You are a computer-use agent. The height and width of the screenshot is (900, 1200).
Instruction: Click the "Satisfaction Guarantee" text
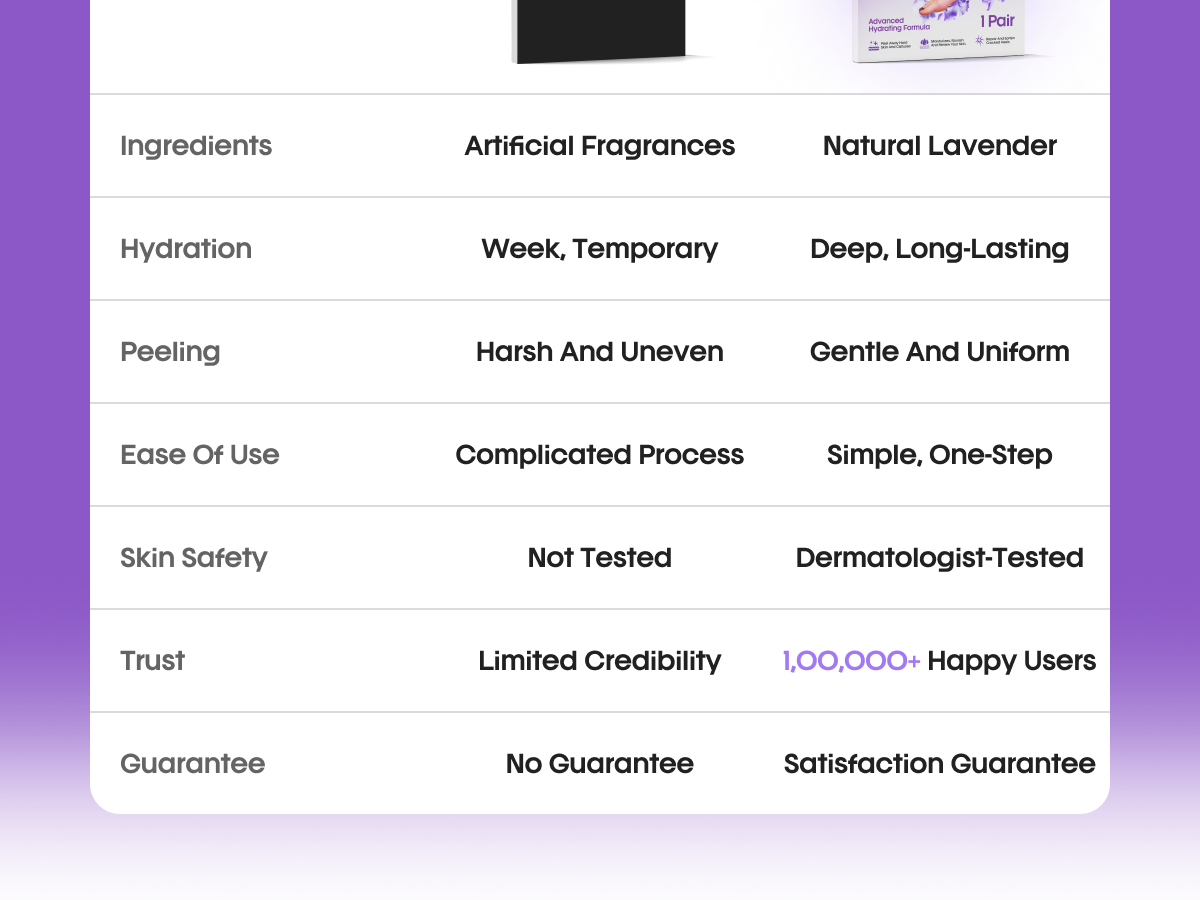[x=939, y=764]
